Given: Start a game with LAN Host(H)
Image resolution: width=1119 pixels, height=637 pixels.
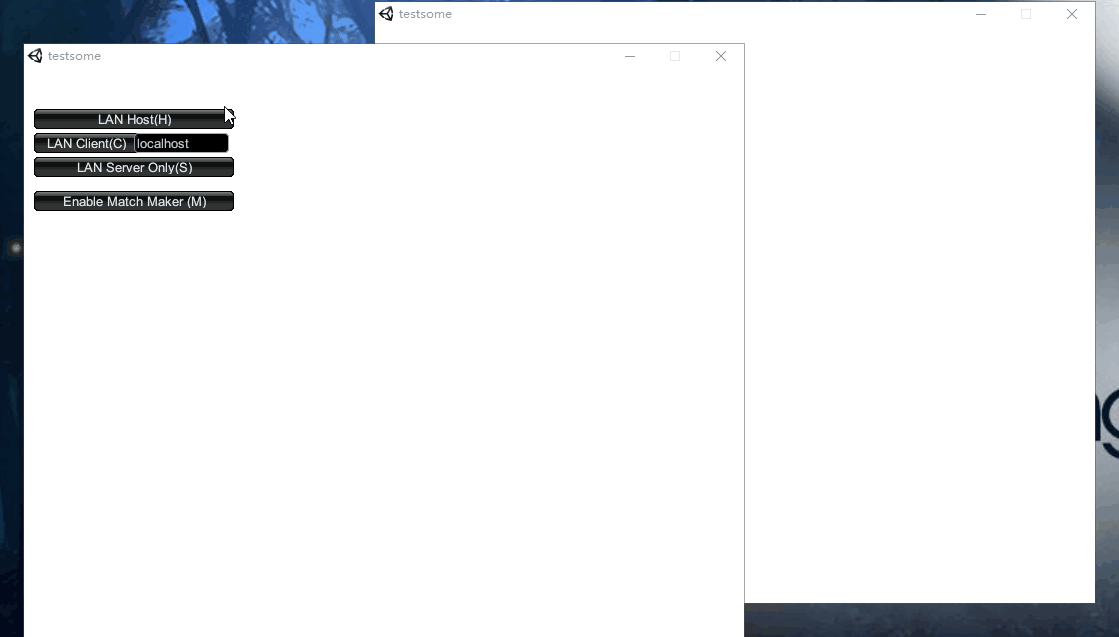Looking at the screenshot, I should 134,119.
